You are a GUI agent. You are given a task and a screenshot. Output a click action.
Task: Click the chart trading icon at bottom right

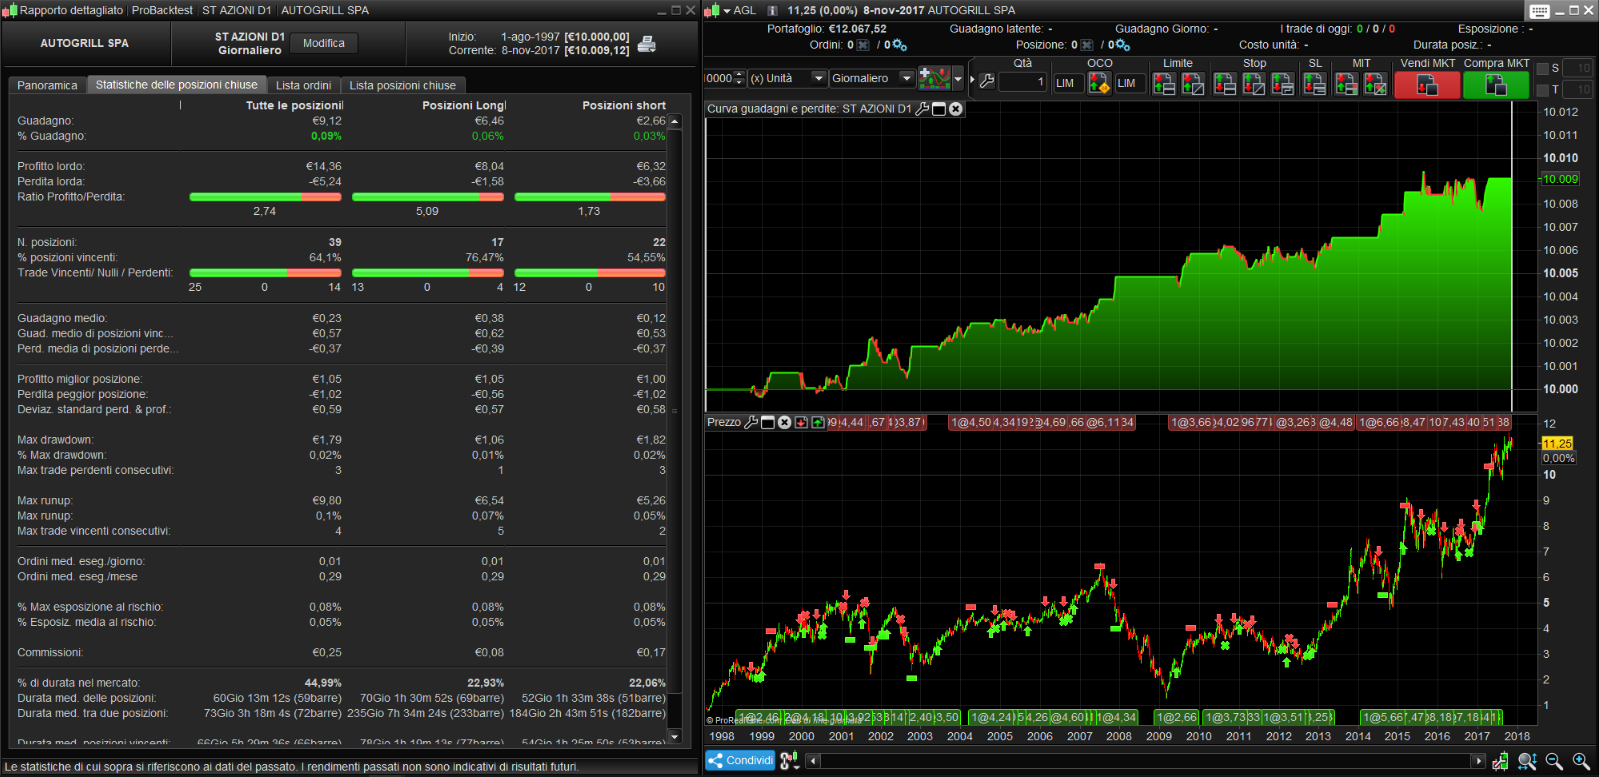1500,761
